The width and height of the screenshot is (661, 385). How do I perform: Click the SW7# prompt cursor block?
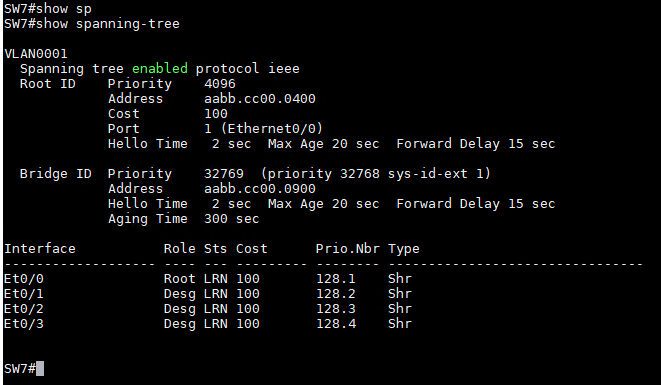click(x=40, y=369)
